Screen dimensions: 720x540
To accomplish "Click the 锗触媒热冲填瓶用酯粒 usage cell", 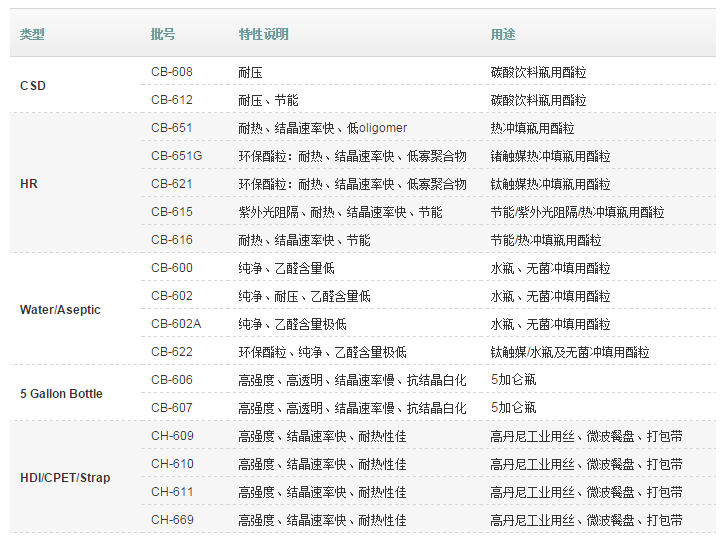I will click(550, 156).
